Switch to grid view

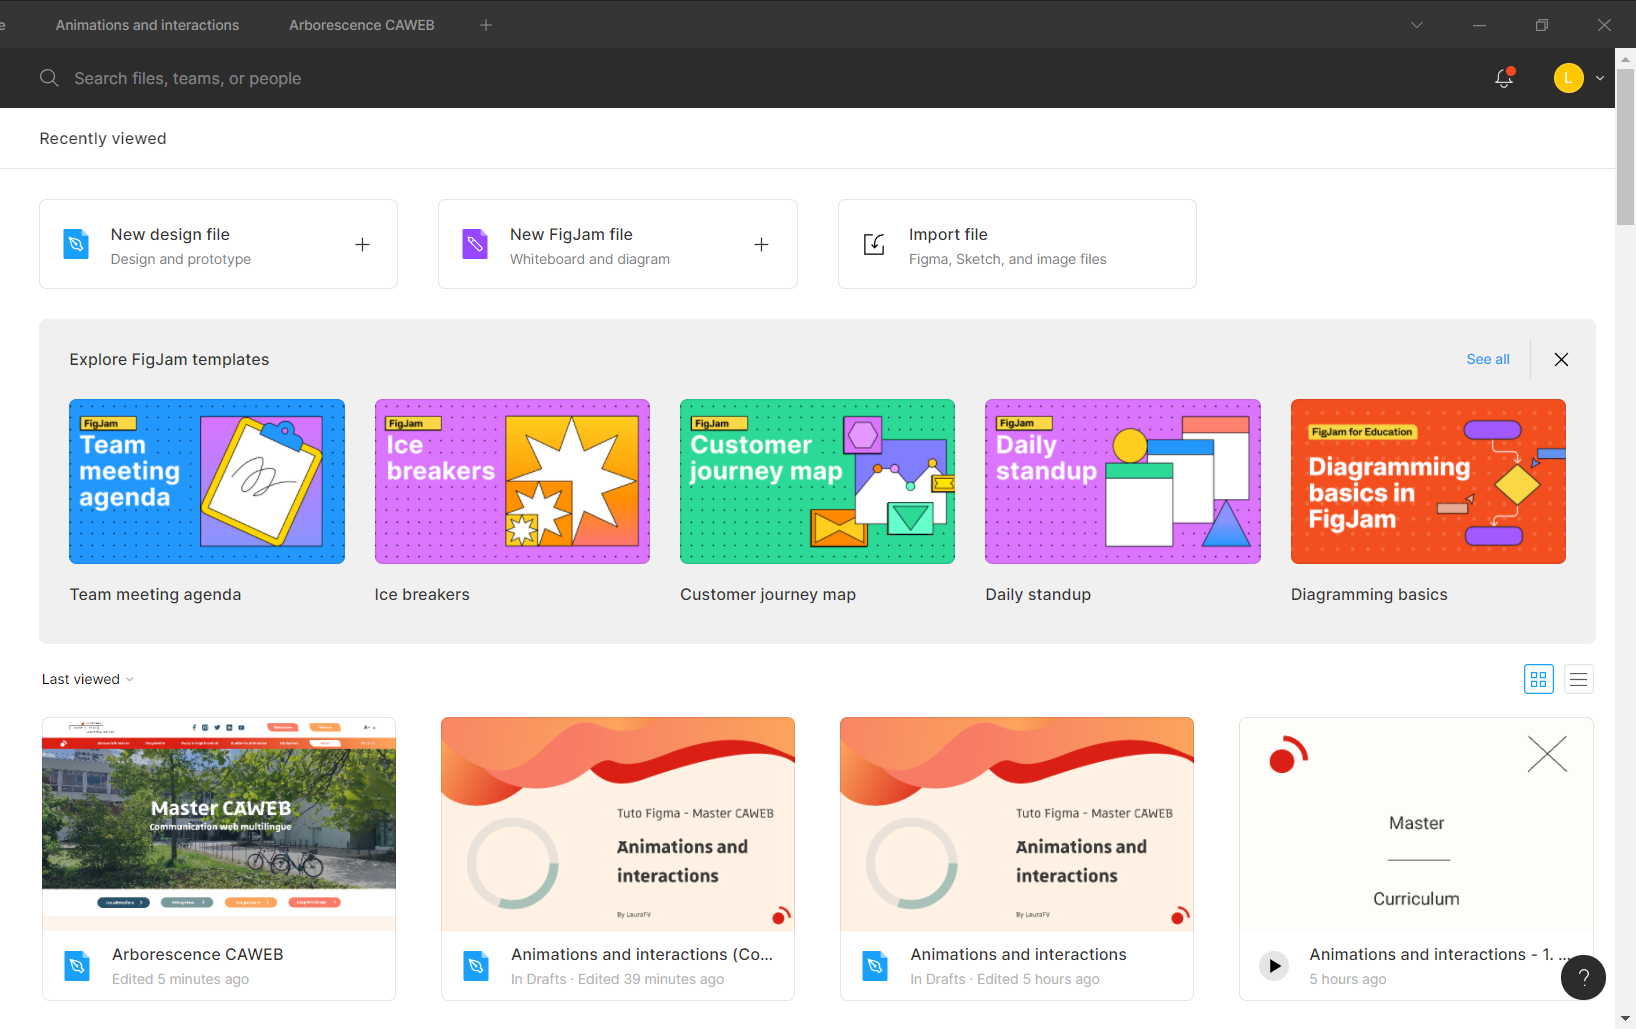[x=1538, y=680]
